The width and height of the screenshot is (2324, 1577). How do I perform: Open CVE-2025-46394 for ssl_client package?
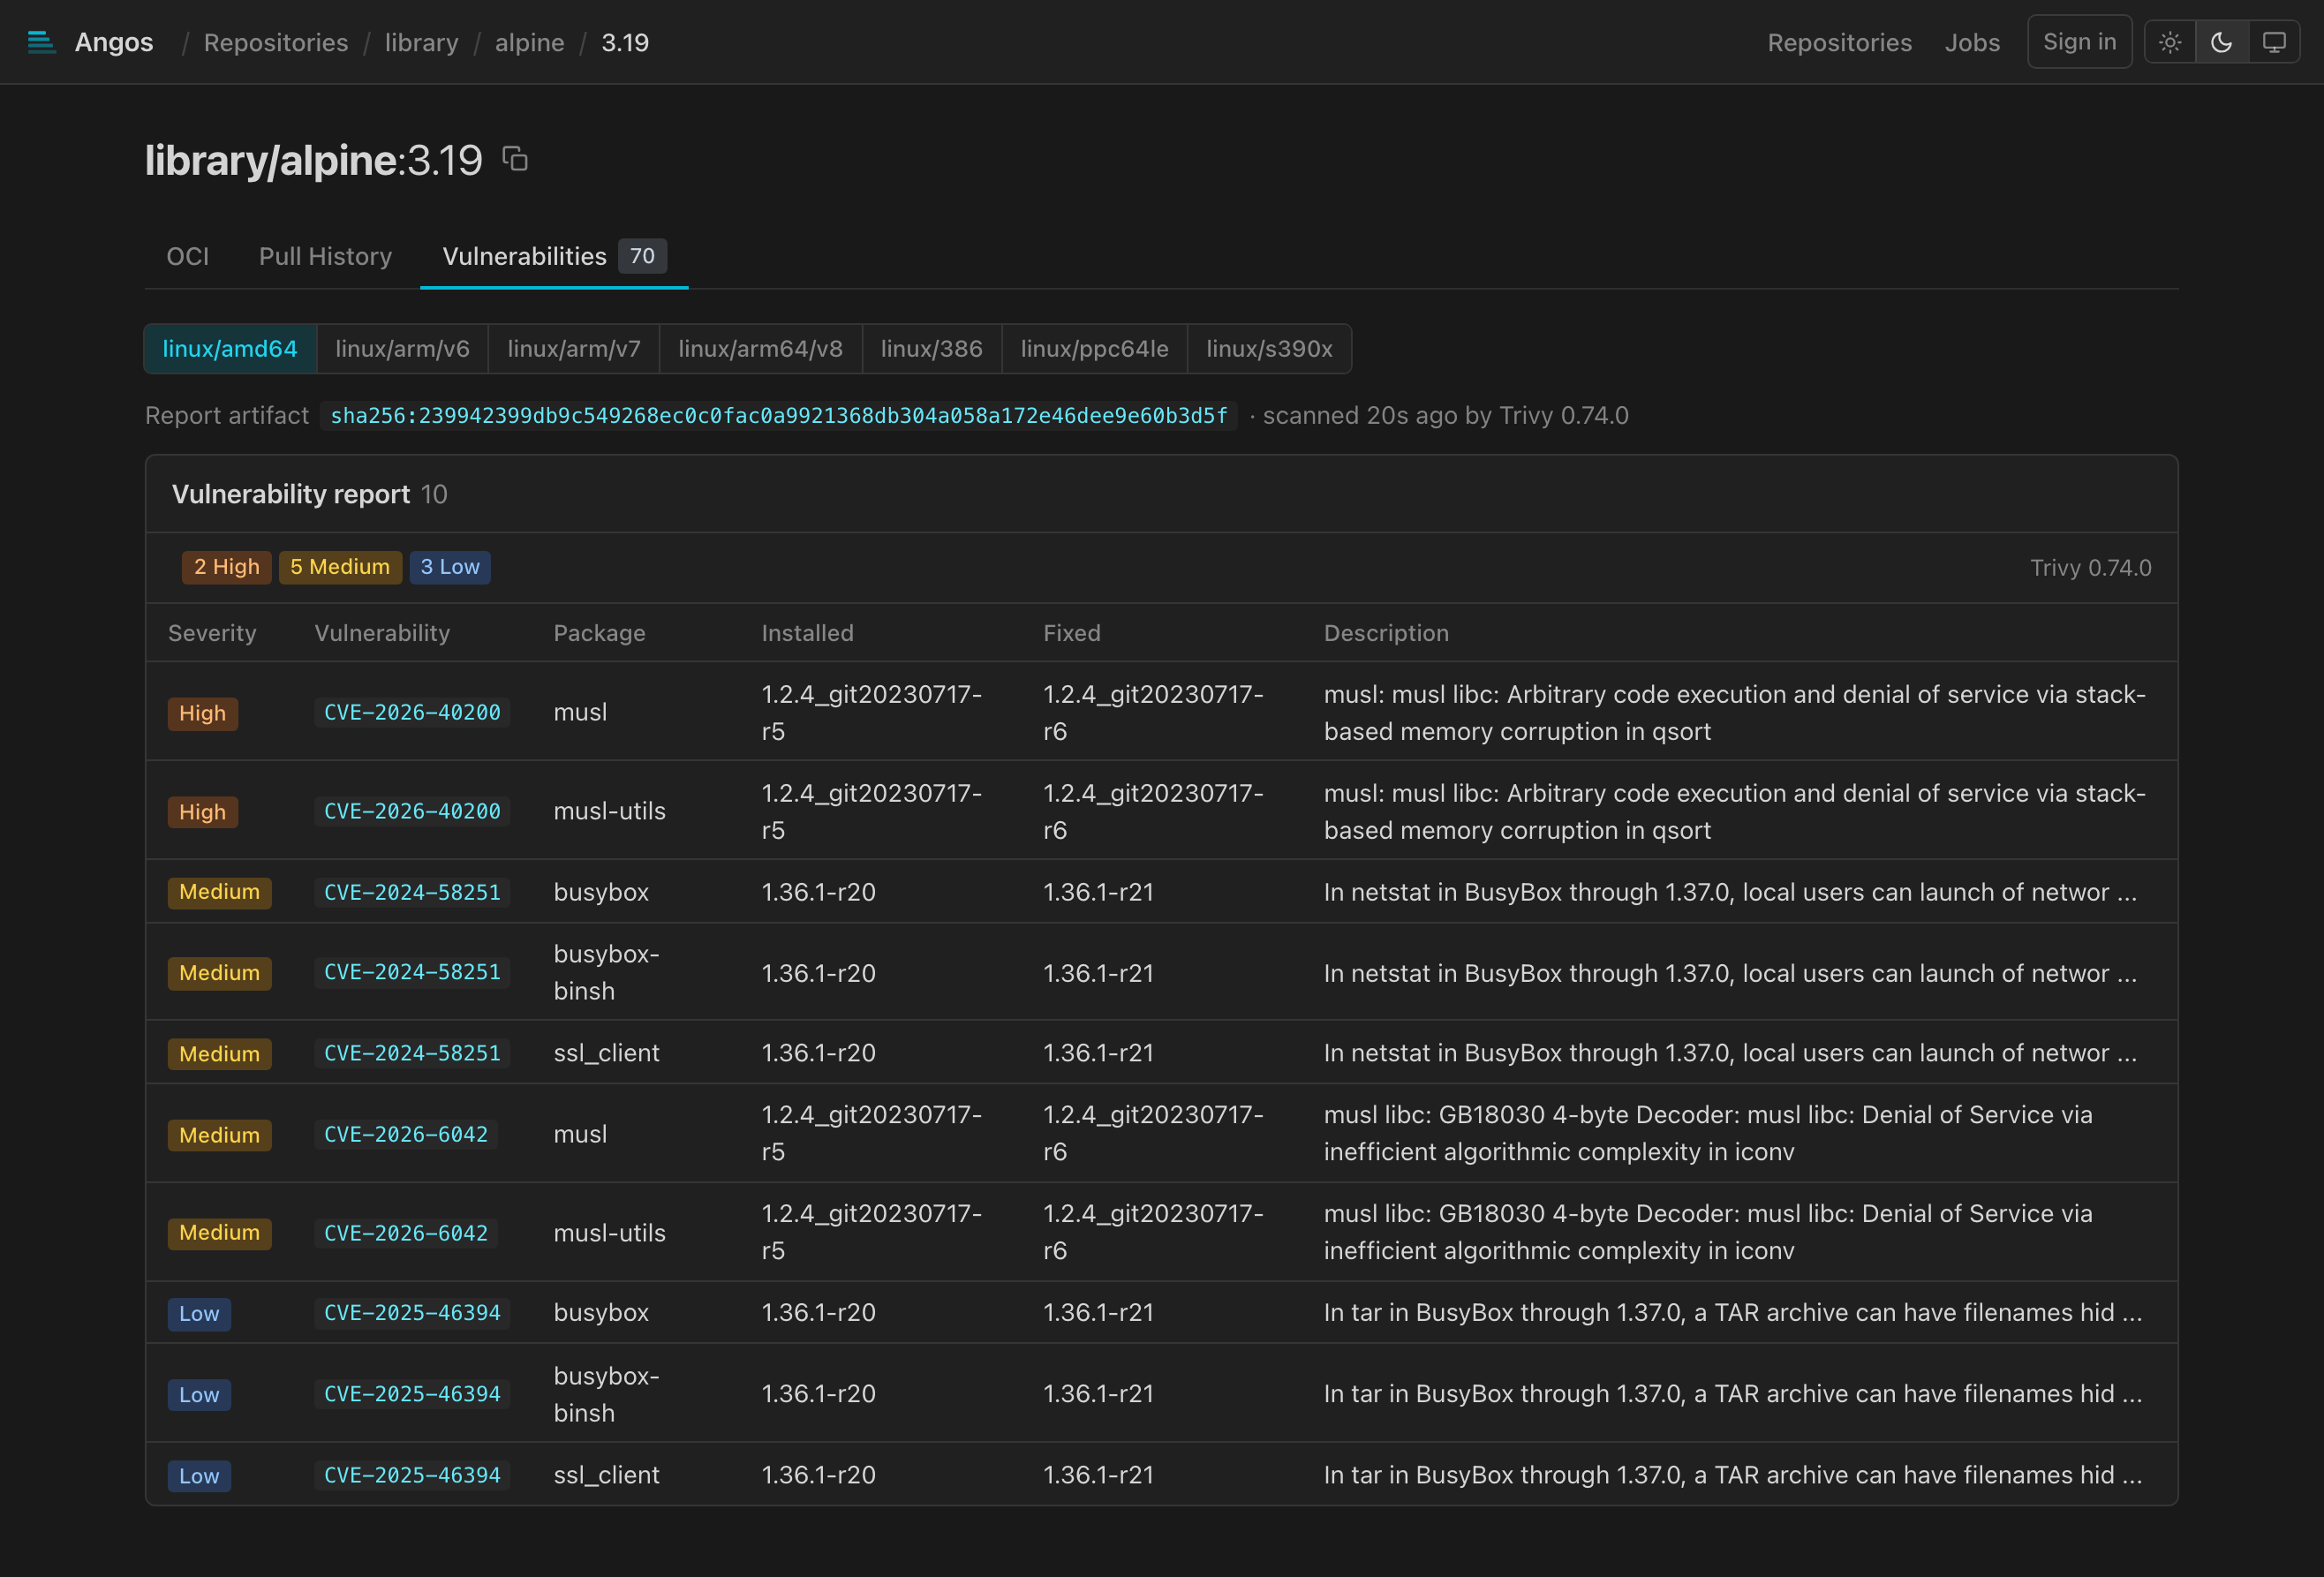click(x=412, y=1475)
